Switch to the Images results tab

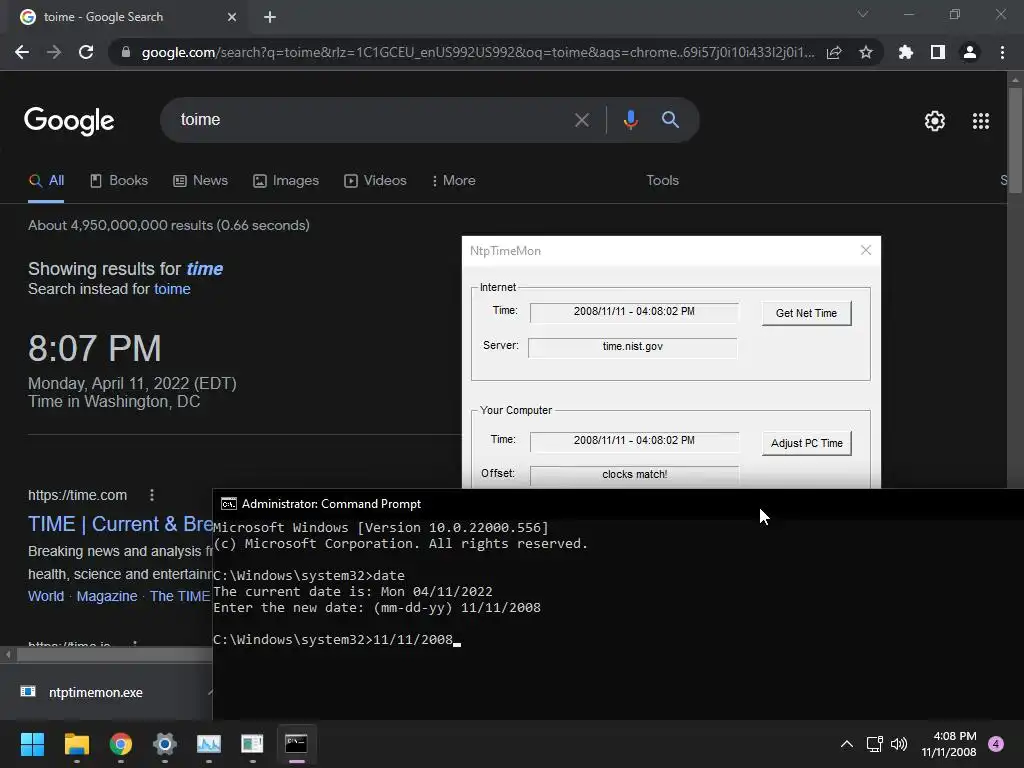[286, 181]
